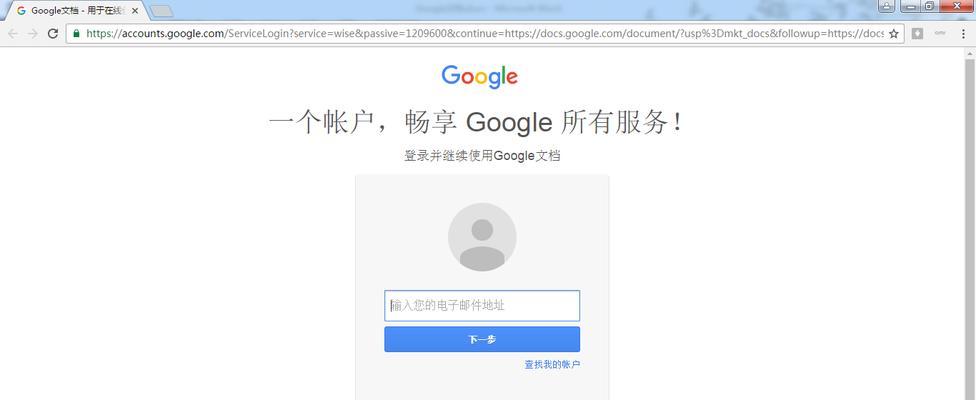
Task: Click the browser back arrow
Action: (x=13, y=34)
